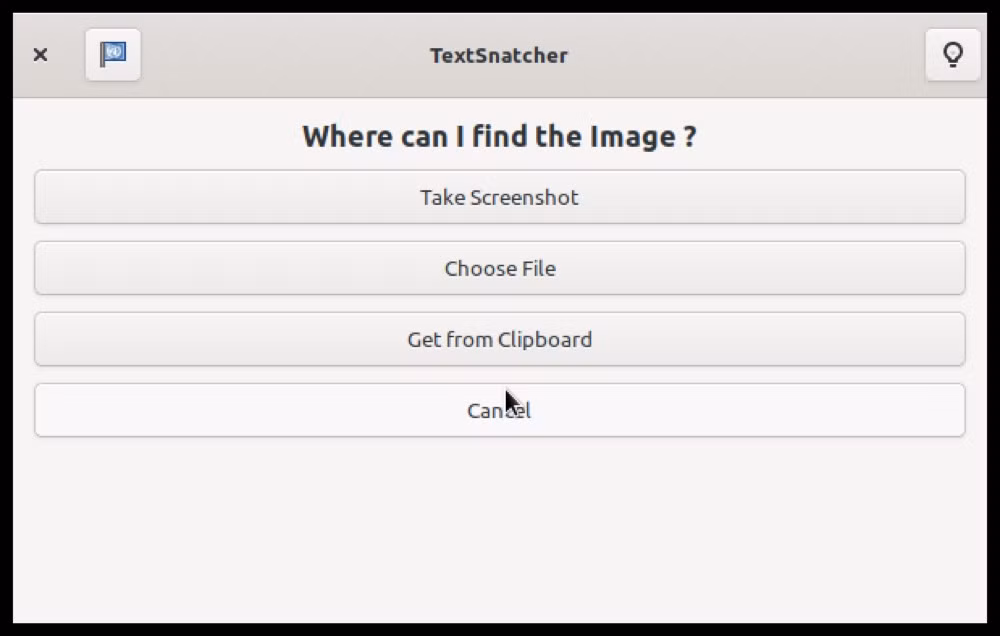
Task: Hit the lightbulb icon right of the title
Action: coord(953,55)
